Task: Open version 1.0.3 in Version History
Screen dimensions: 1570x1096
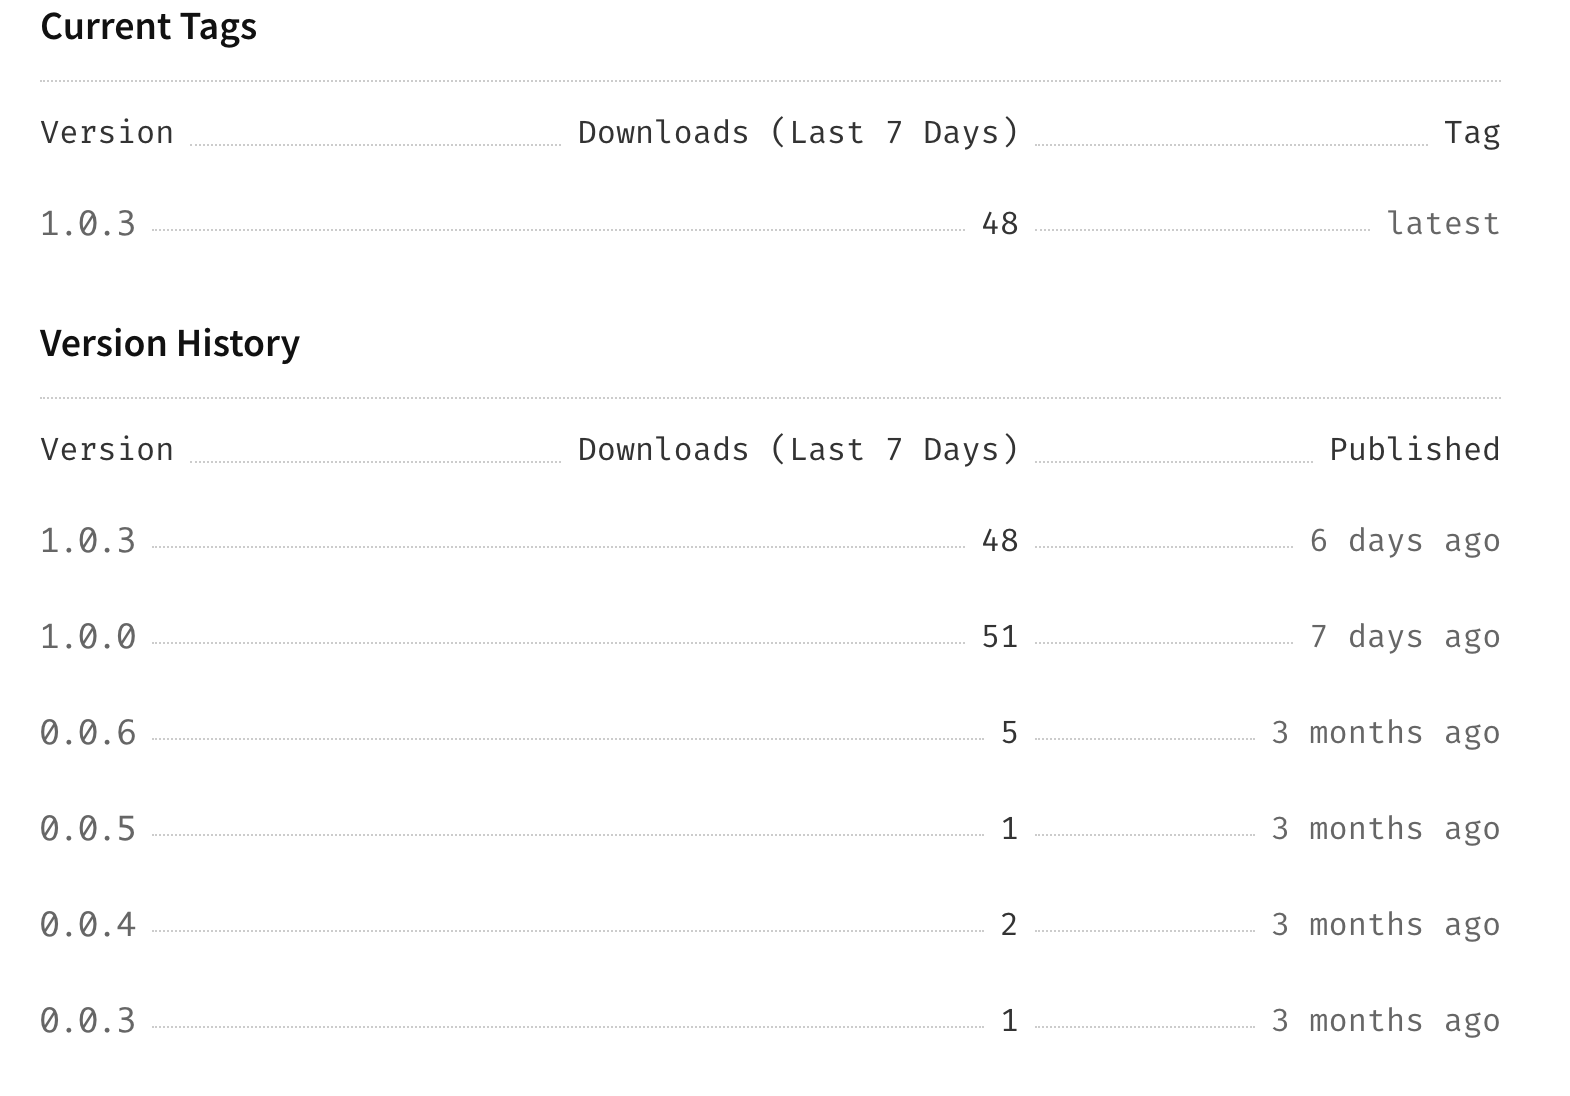Action: [88, 540]
